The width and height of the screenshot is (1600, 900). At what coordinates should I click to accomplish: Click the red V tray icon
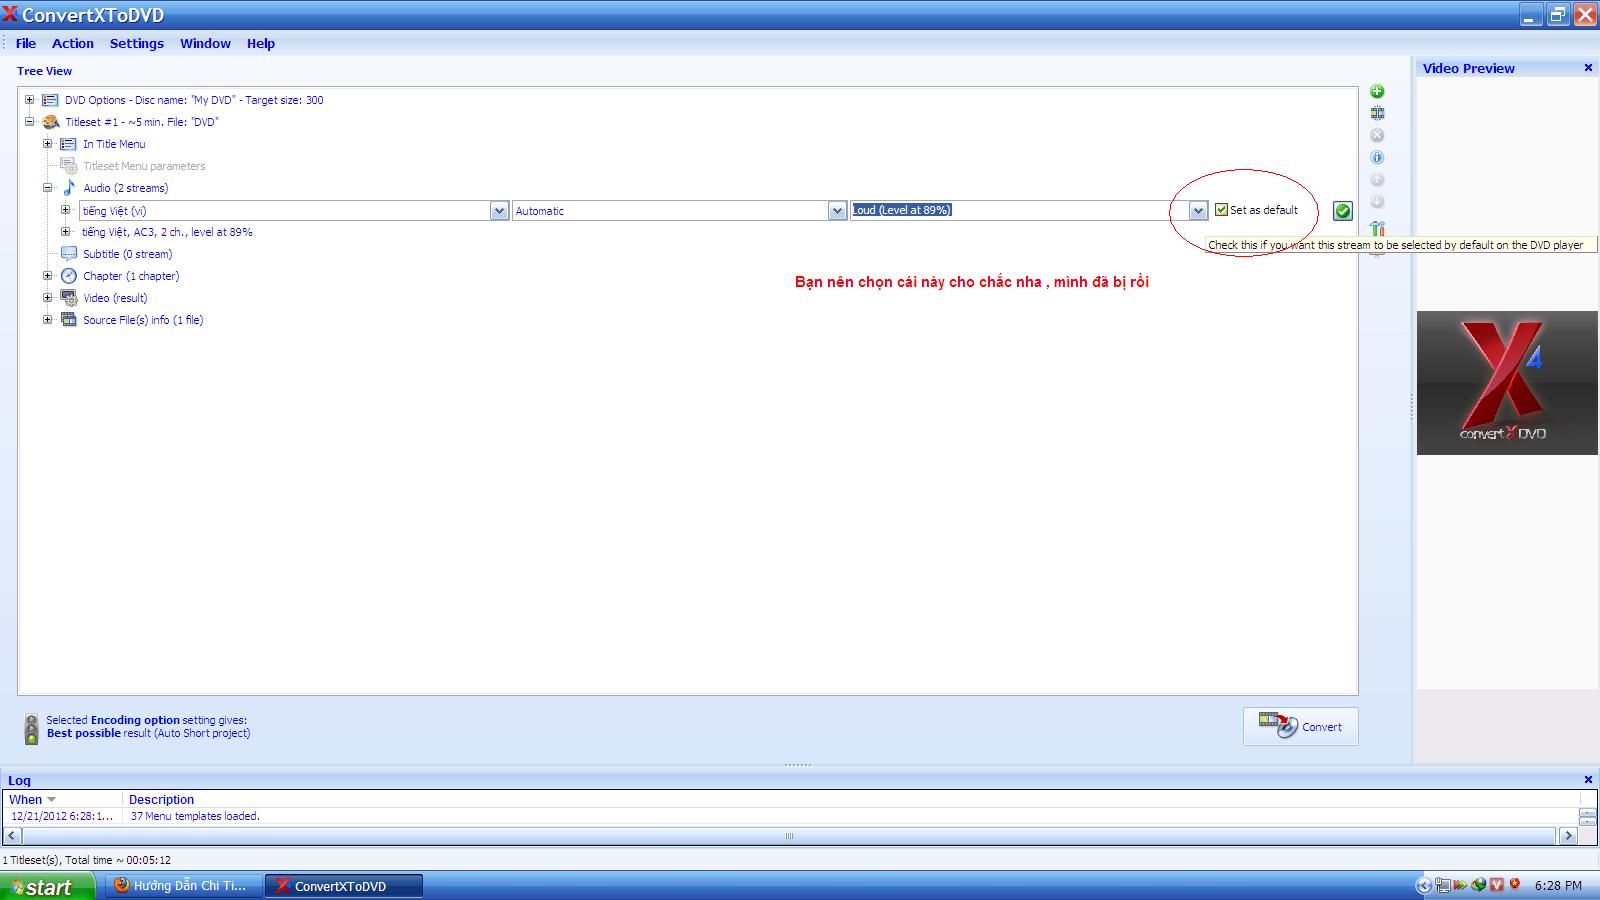pos(1497,885)
